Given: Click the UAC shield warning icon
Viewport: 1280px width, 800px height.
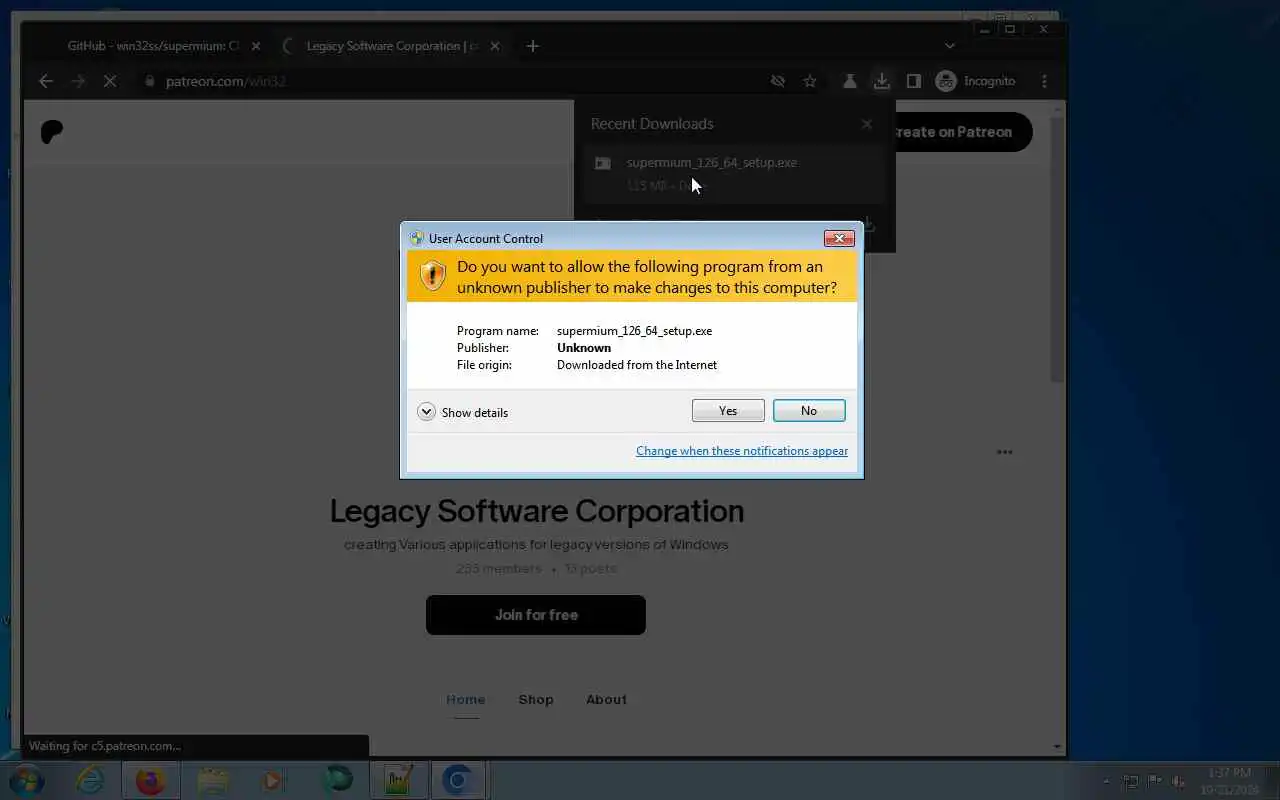Looking at the screenshot, I should pyautogui.click(x=432, y=276).
